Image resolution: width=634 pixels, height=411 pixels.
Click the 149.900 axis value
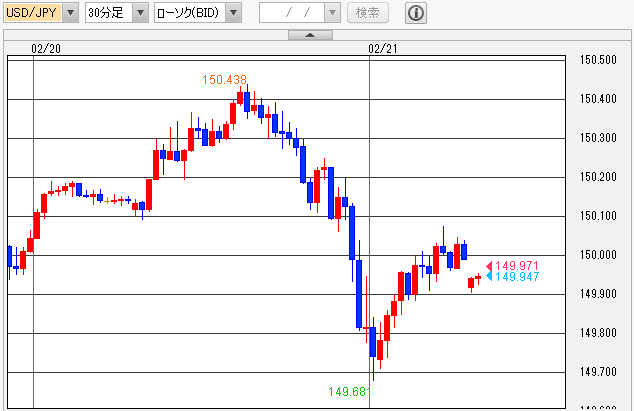tap(598, 294)
